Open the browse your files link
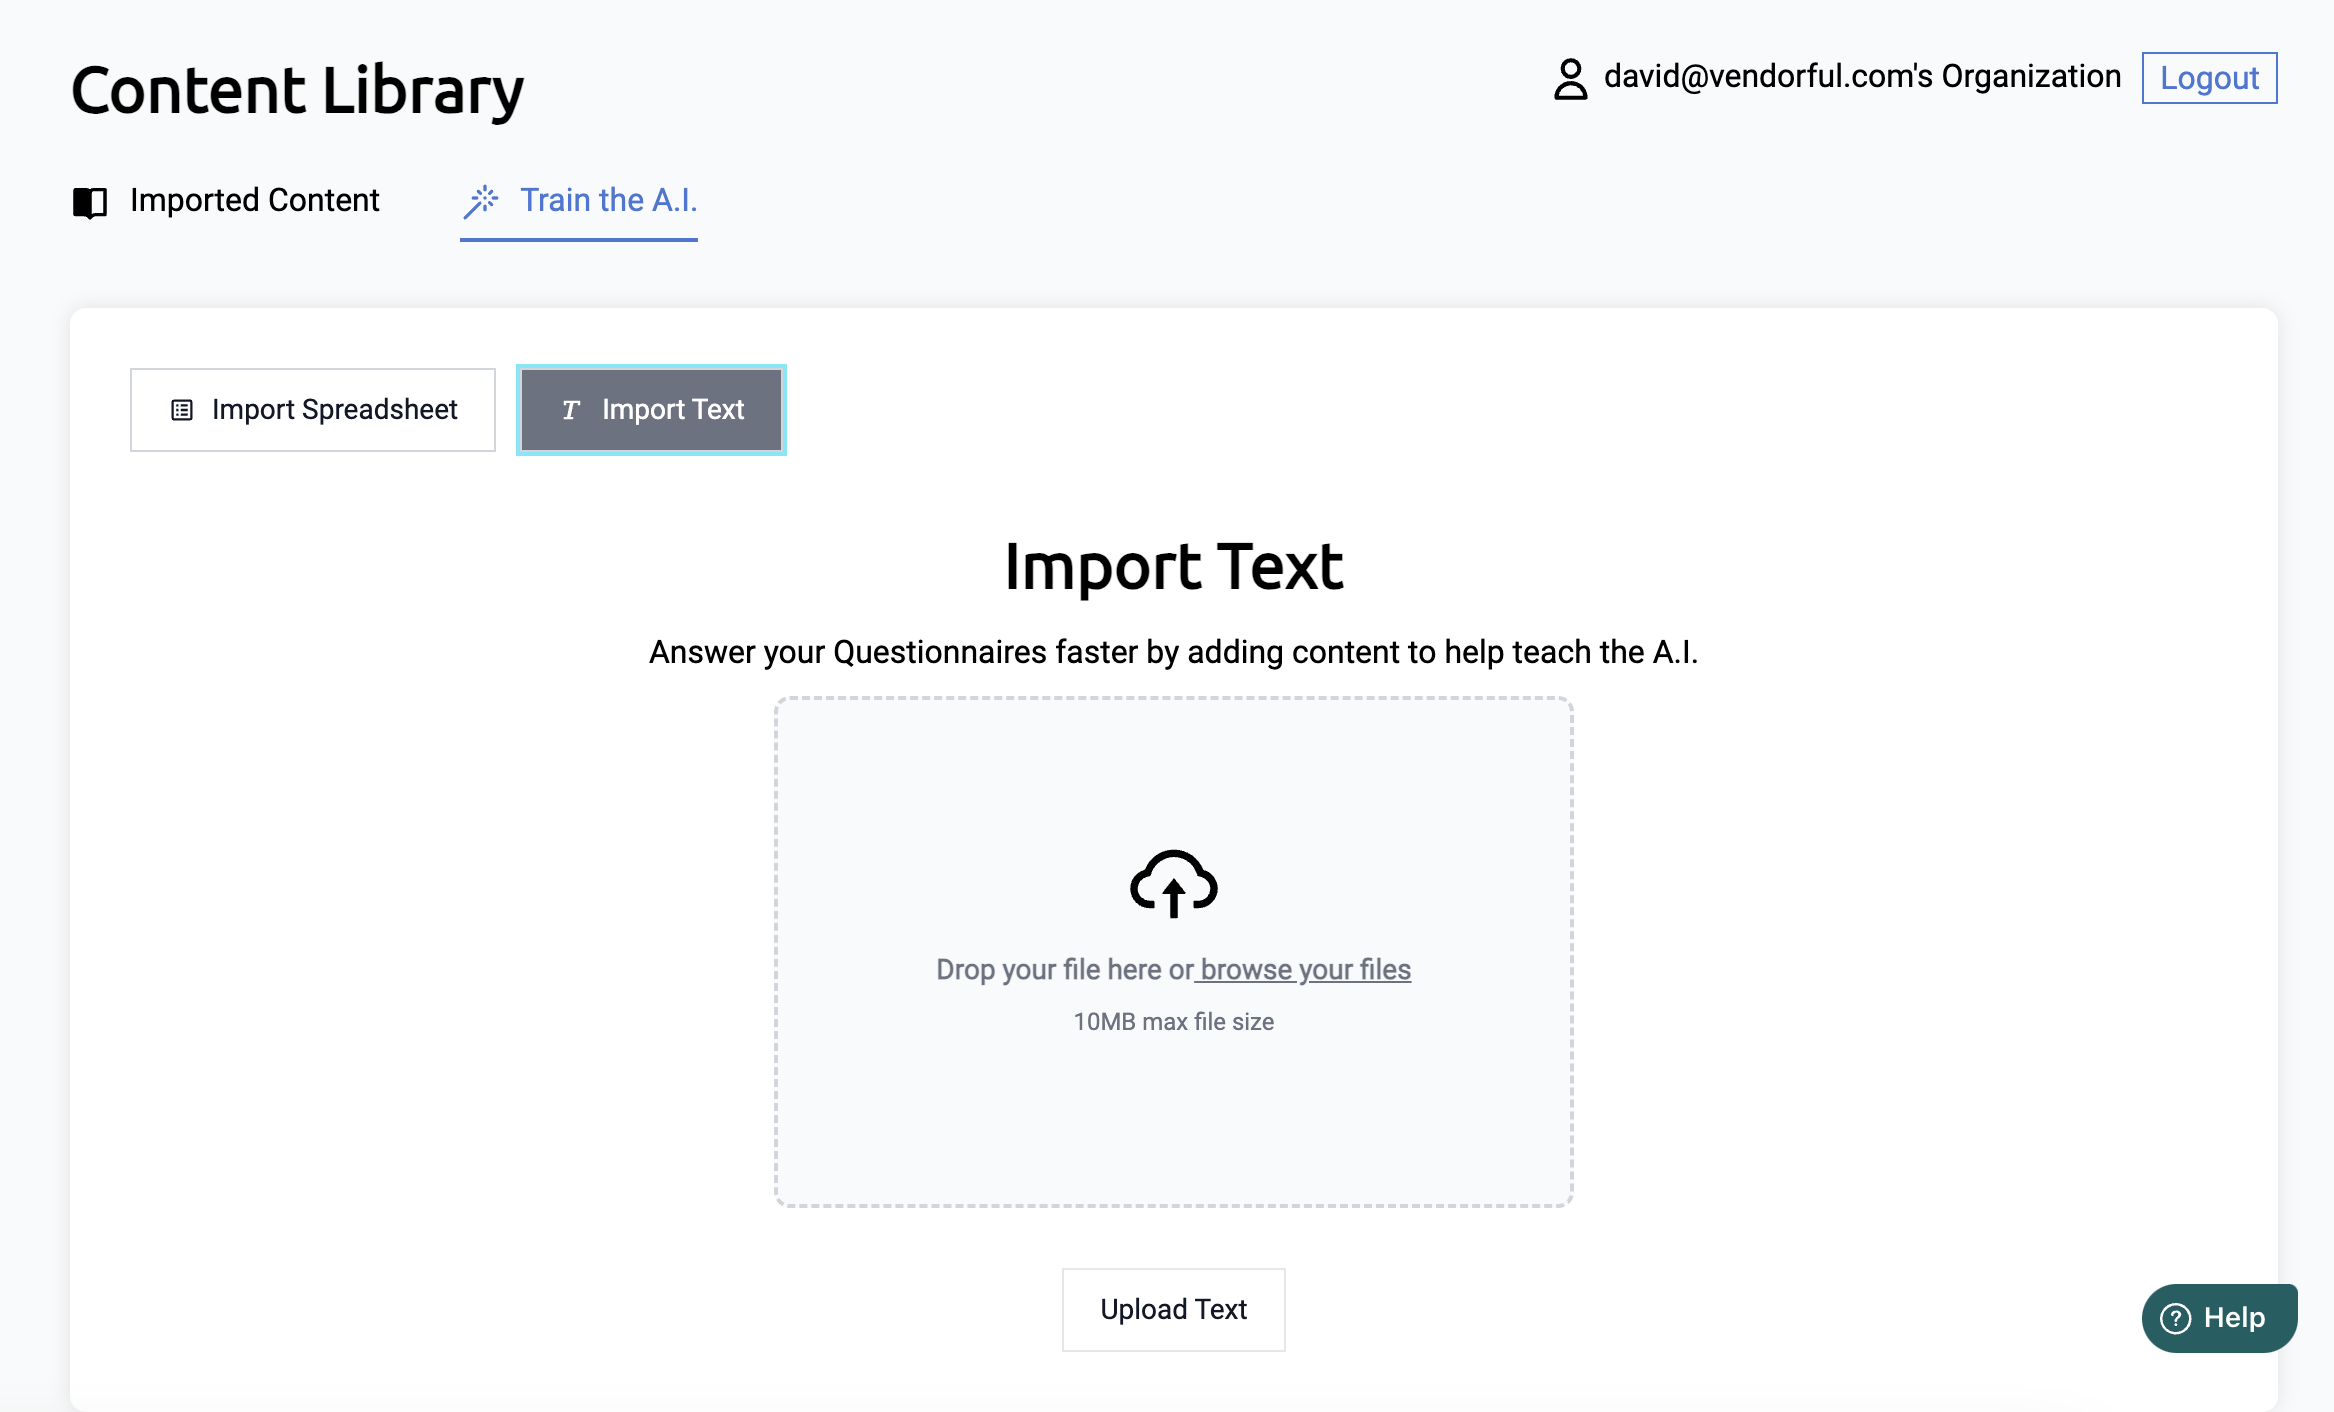This screenshot has height=1412, width=2334. [x=1305, y=969]
